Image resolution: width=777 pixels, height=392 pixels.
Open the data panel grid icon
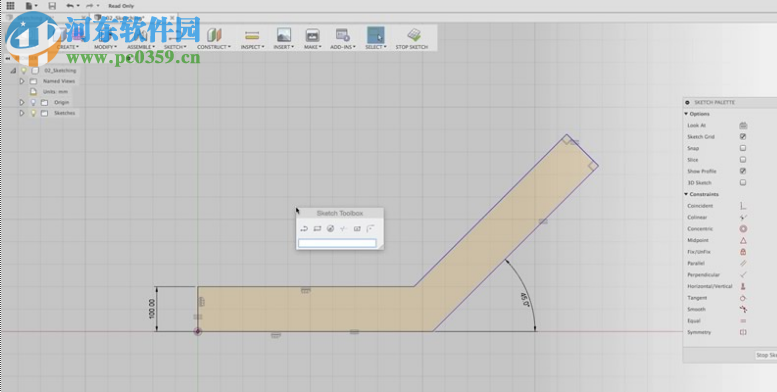coord(10,6)
